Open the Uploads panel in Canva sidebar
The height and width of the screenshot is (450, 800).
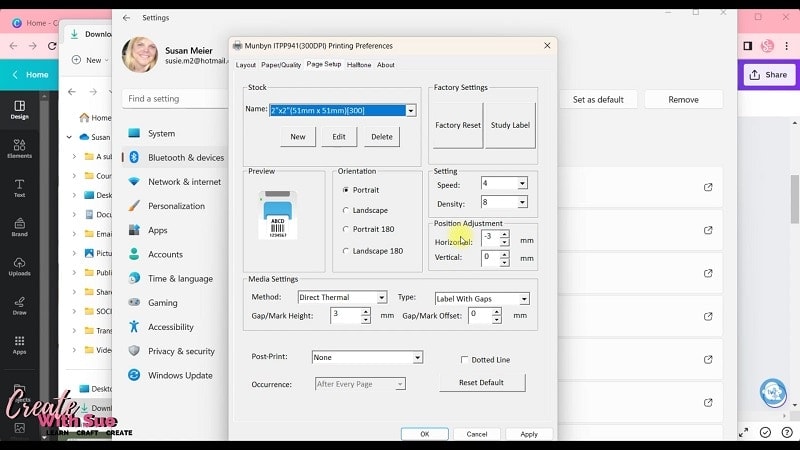pos(19,266)
